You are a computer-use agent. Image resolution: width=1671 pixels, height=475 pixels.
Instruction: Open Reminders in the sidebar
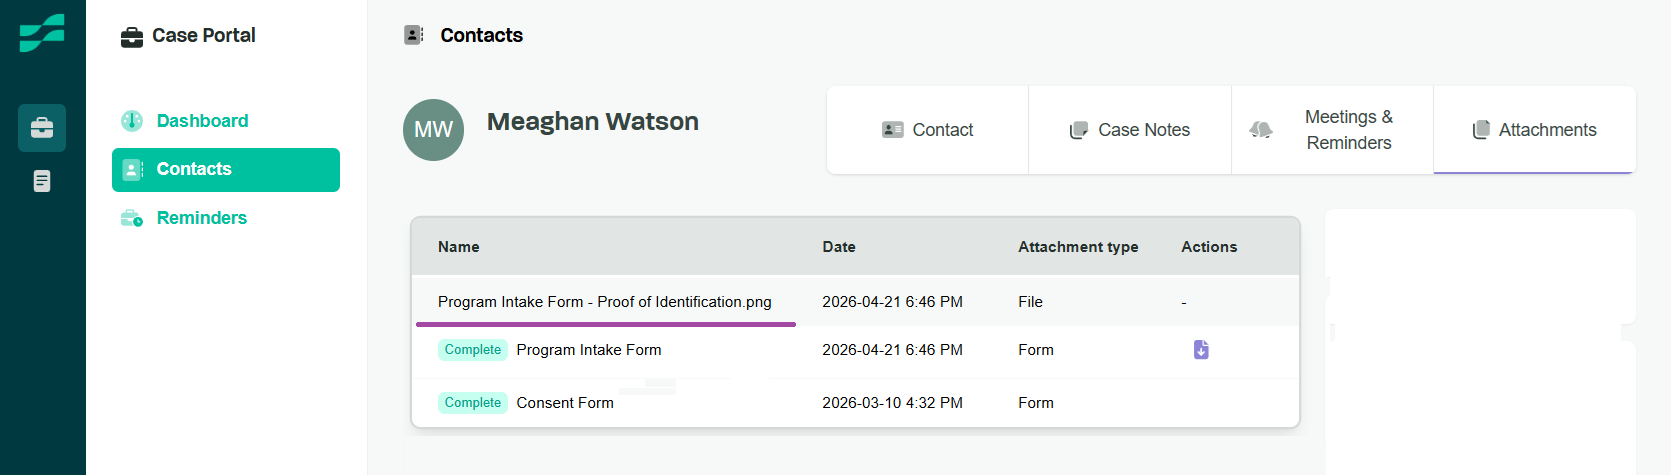tap(201, 218)
